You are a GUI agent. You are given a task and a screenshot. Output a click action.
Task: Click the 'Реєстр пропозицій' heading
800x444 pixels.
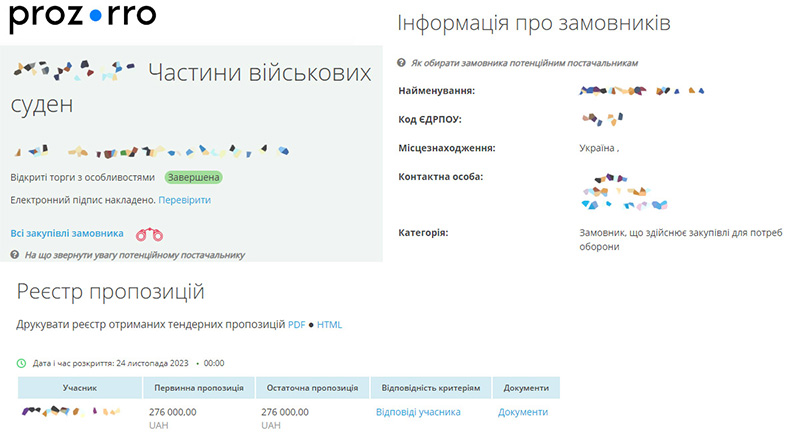point(110,292)
